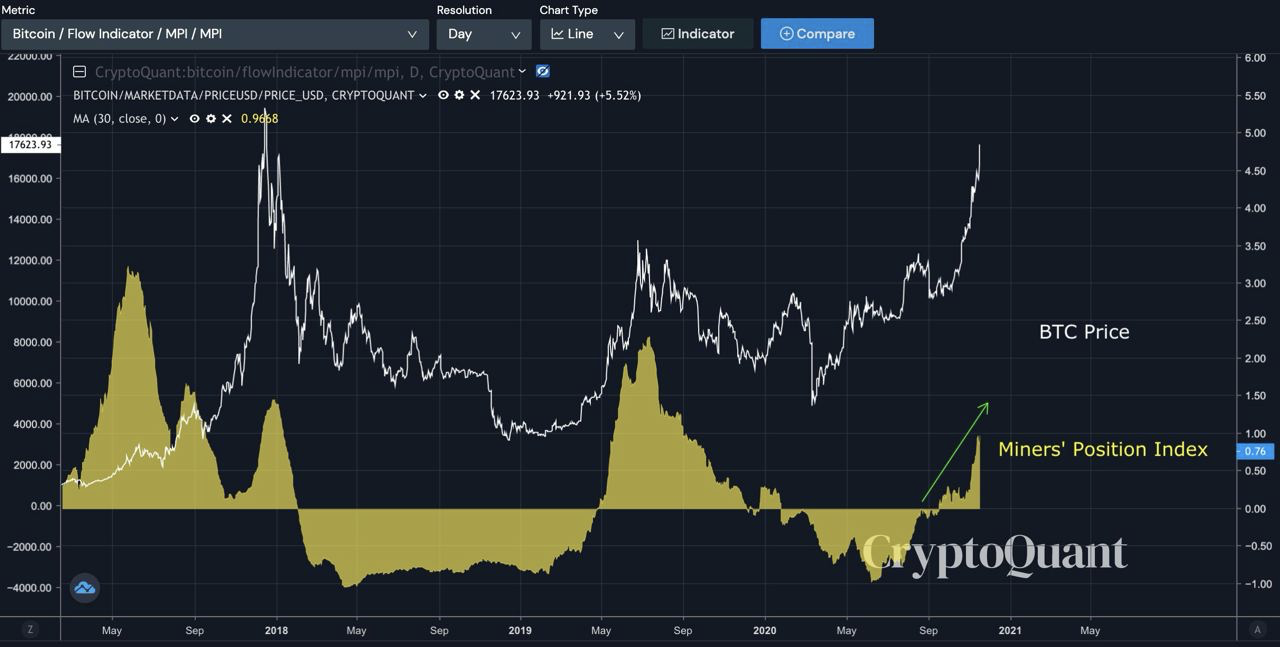The width and height of the screenshot is (1280, 647).
Task: Click the 17623.93 price label on the left axis
Action: [x=30, y=145]
